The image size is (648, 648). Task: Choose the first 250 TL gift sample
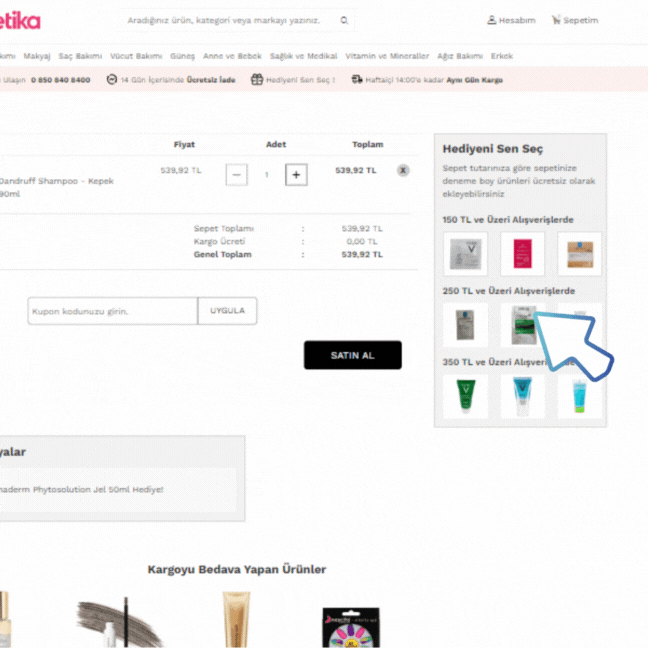click(x=465, y=325)
